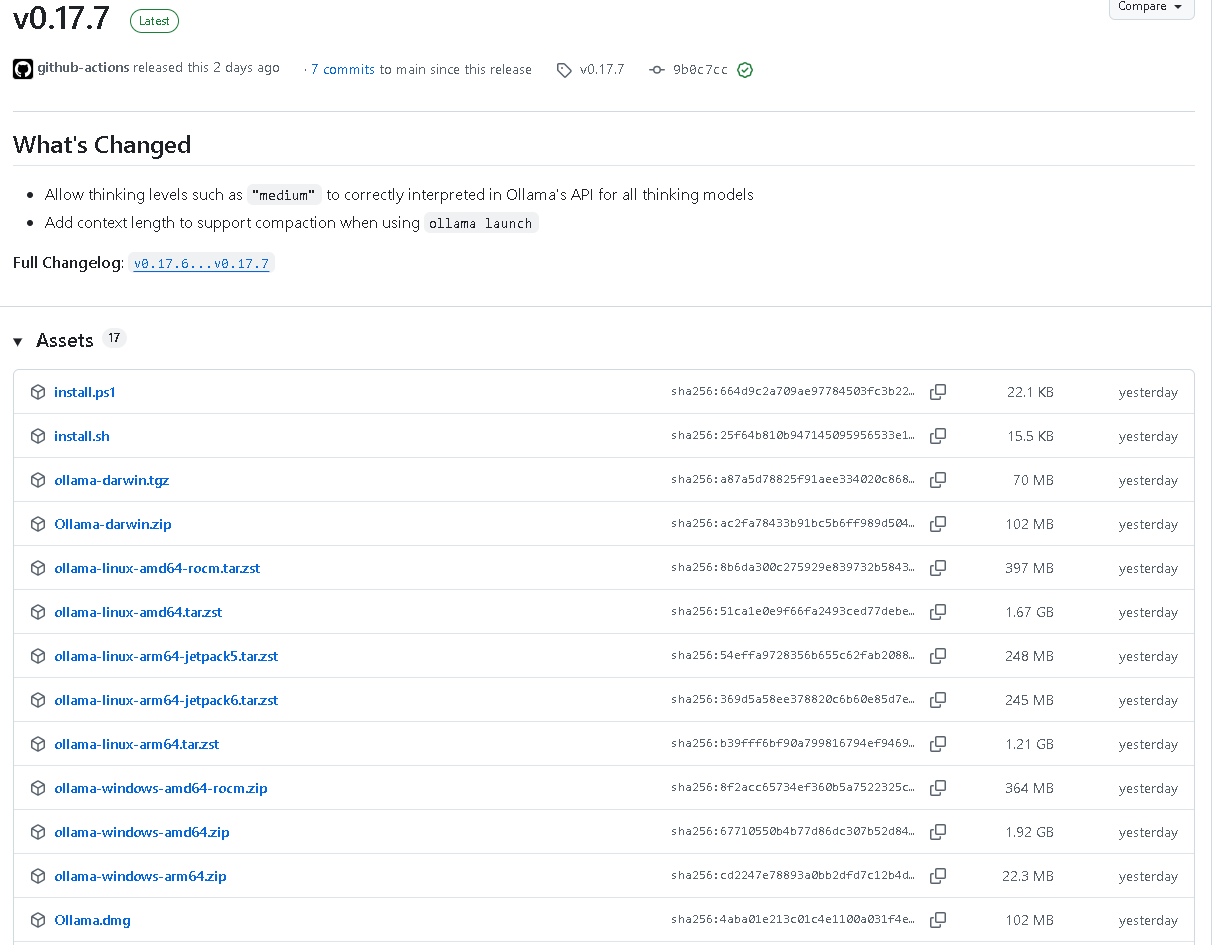
Task: Click the "medium" inline code text
Action: (285, 195)
